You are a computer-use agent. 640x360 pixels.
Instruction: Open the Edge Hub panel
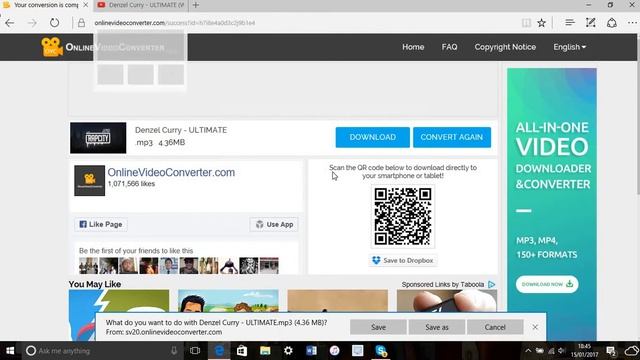pos(570,23)
